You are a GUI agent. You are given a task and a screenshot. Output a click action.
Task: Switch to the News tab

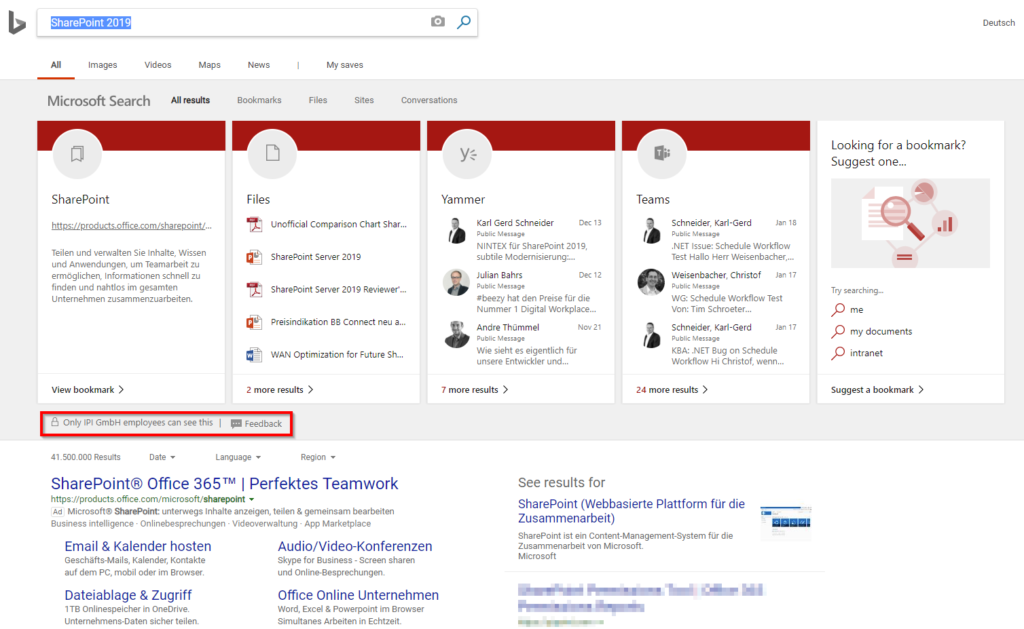tap(259, 65)
